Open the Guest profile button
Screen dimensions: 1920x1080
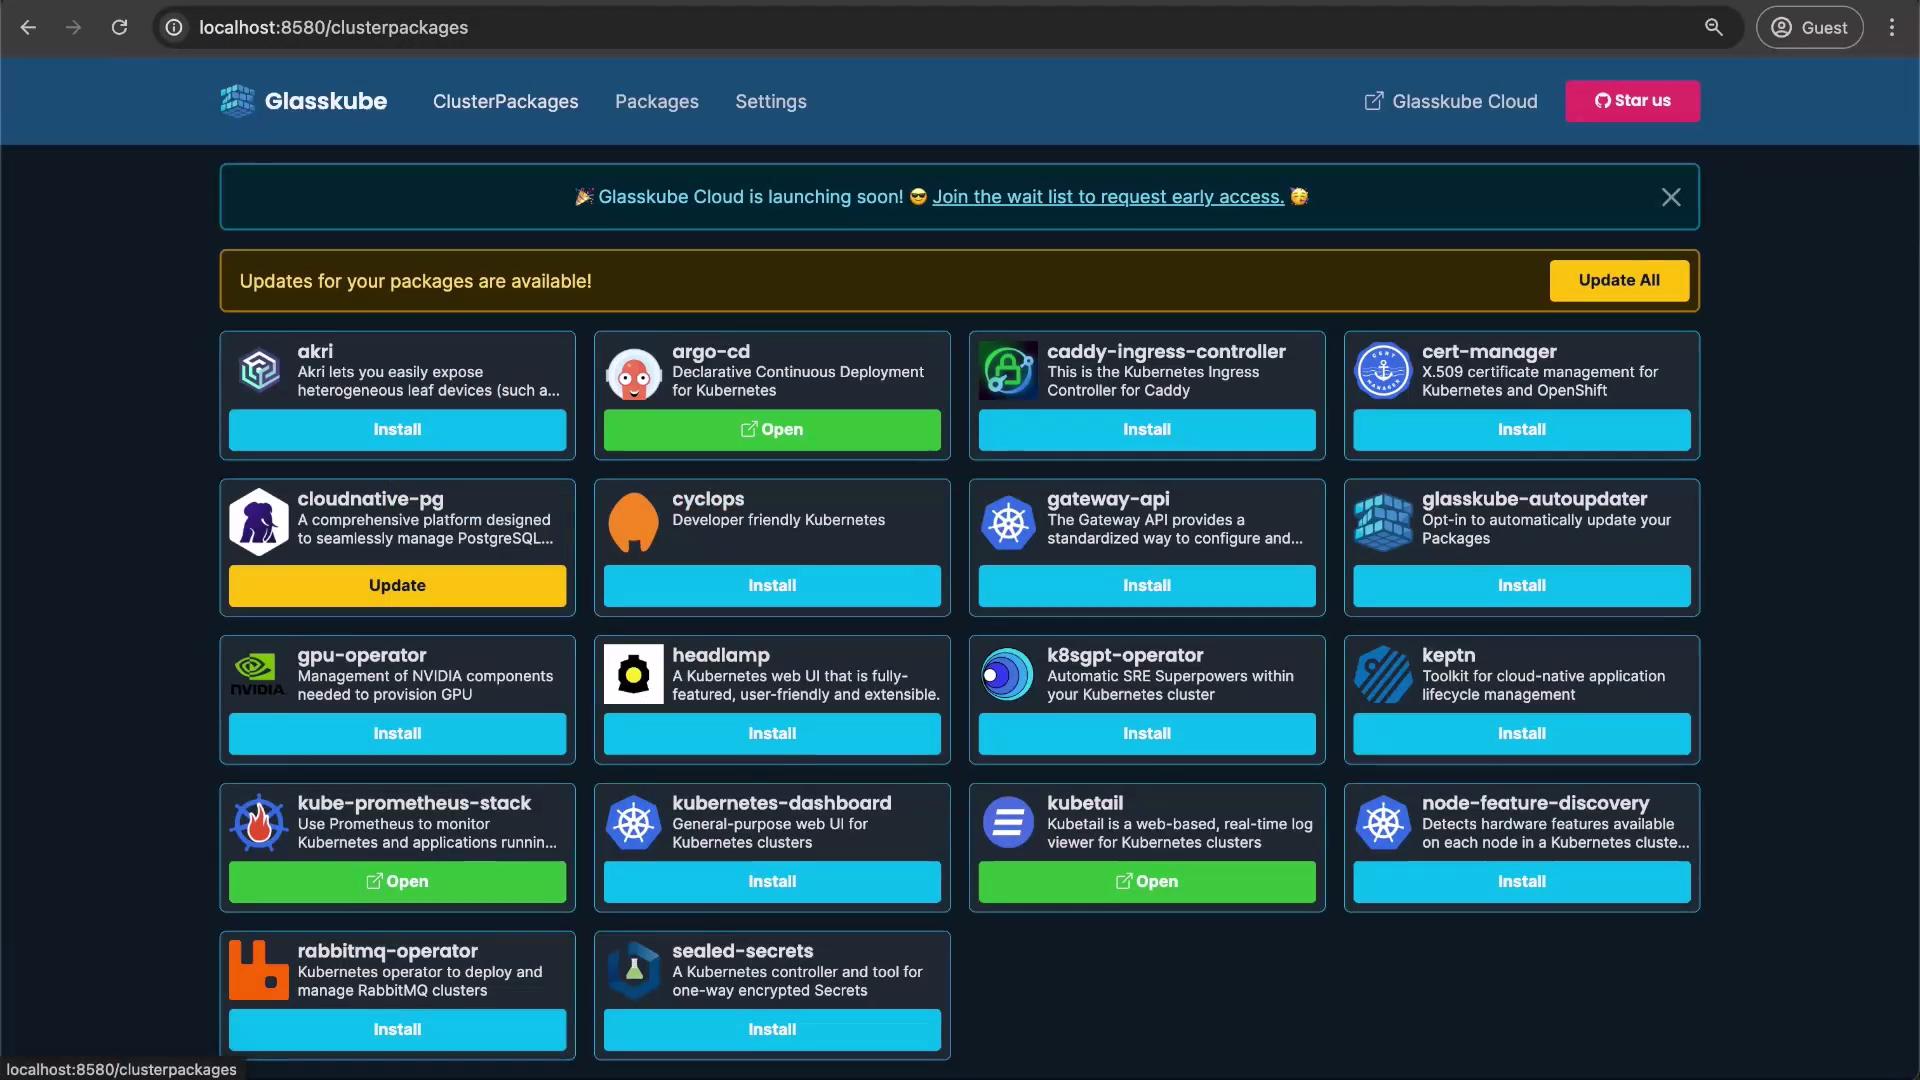click(1809, 27)
